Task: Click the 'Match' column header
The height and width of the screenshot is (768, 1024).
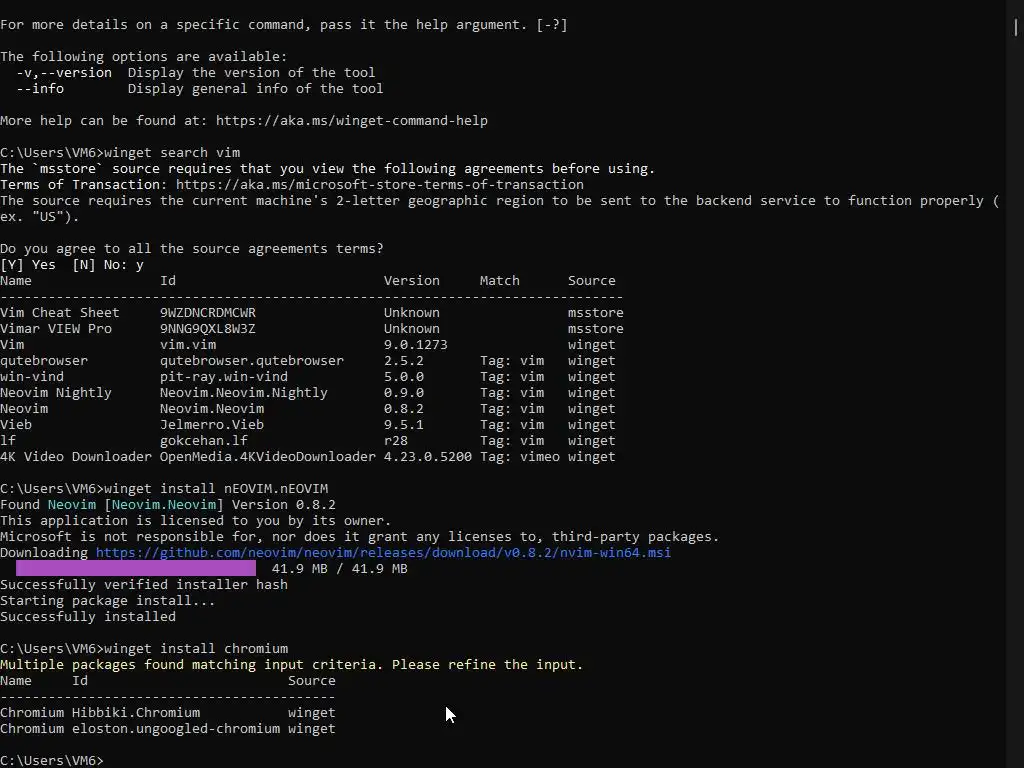Action: click(x=500, y=281)
